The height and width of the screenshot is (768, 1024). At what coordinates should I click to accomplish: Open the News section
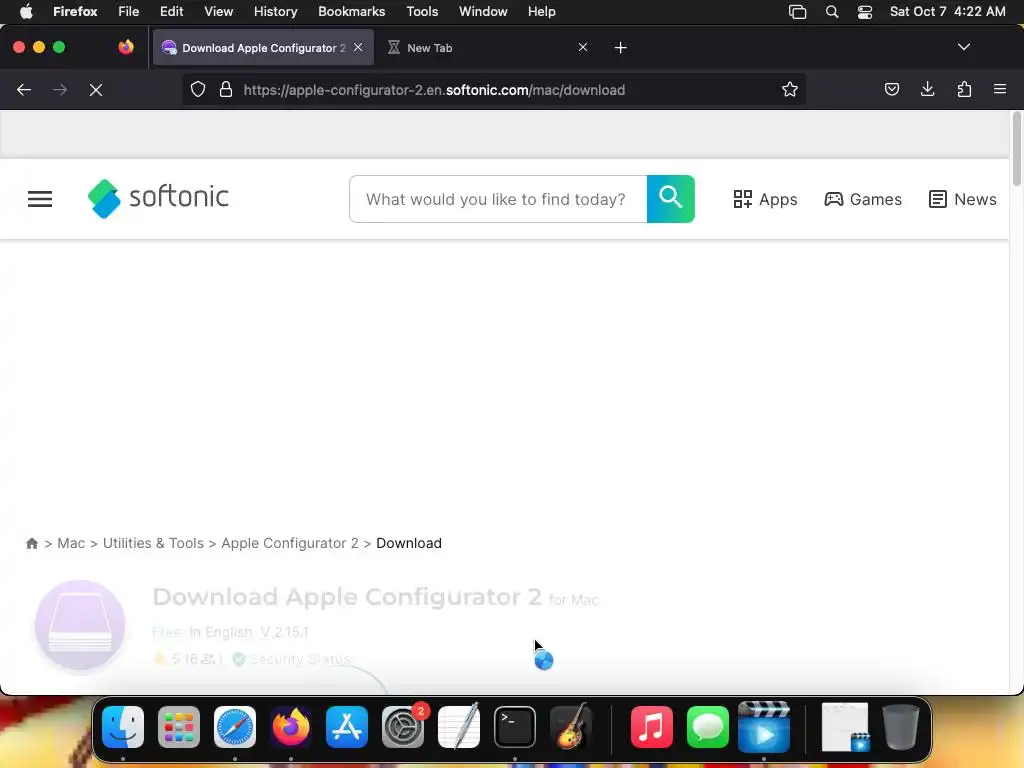click(963, 199)
